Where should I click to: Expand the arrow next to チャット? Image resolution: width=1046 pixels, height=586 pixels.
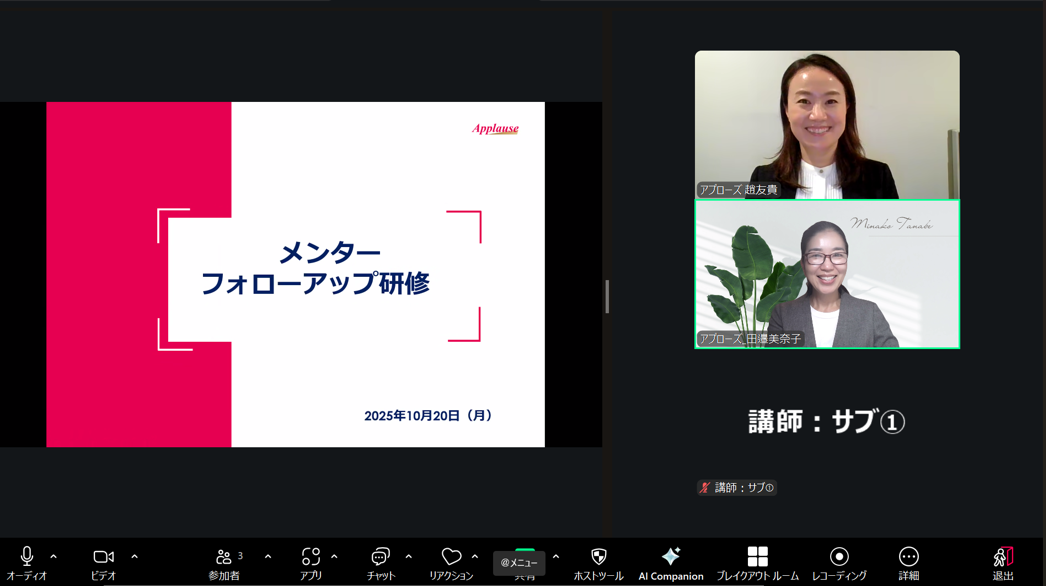(x=409, y=557)
